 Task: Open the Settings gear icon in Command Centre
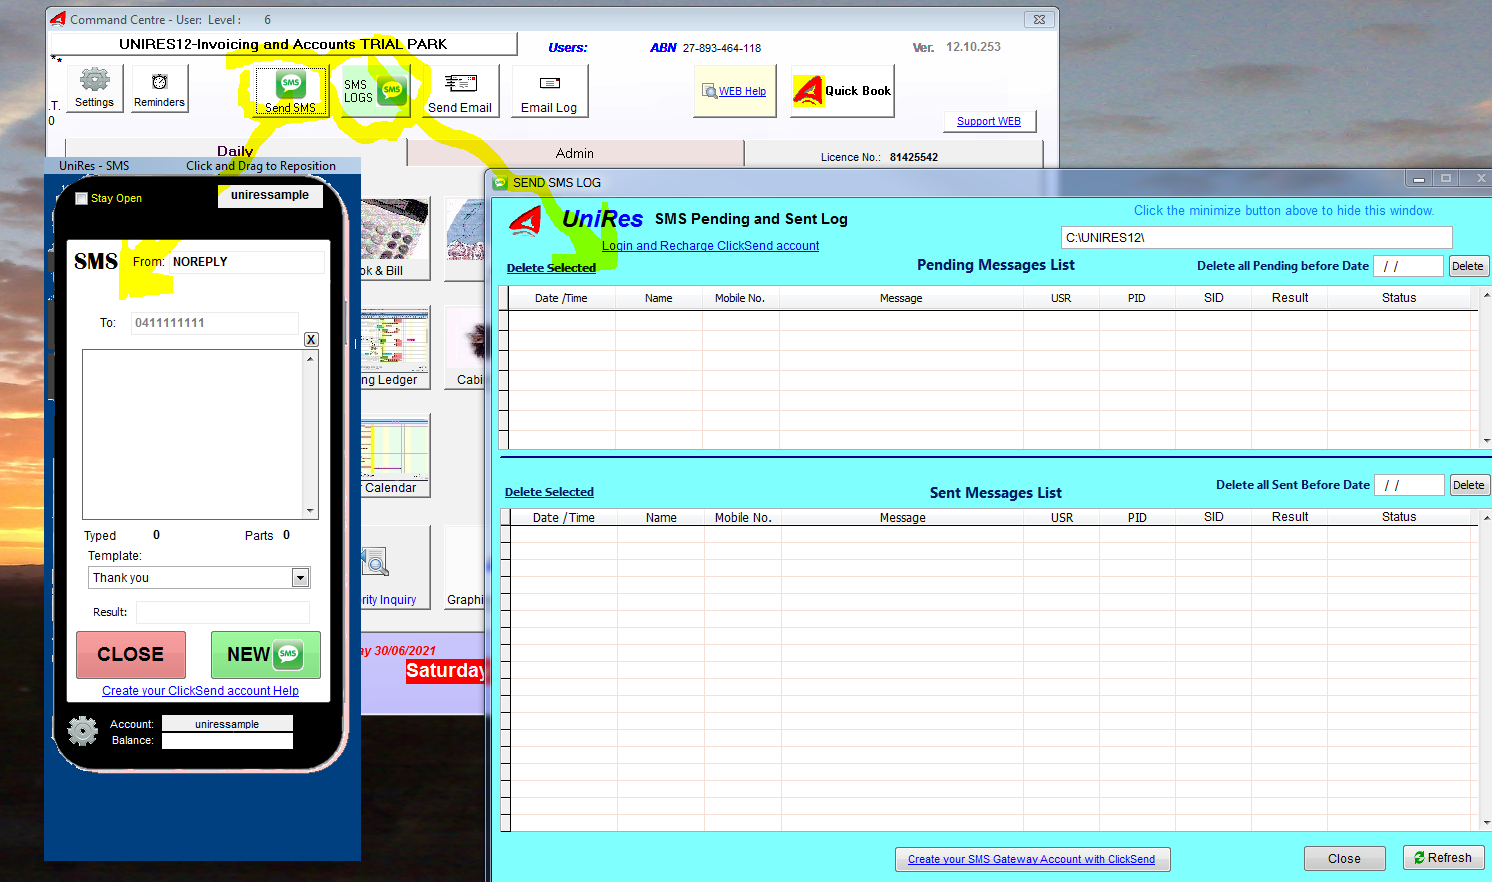(x=95, y=88)
